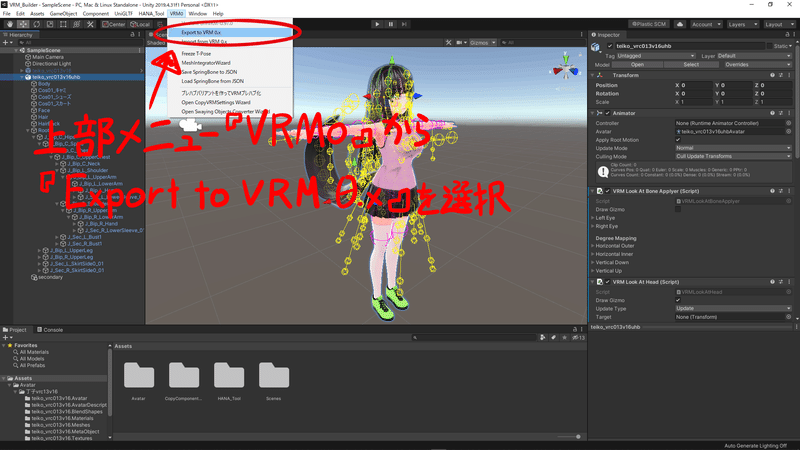This screenshot has width=800, height=450.
Task: Click the Step frame button
Action: 404,24
